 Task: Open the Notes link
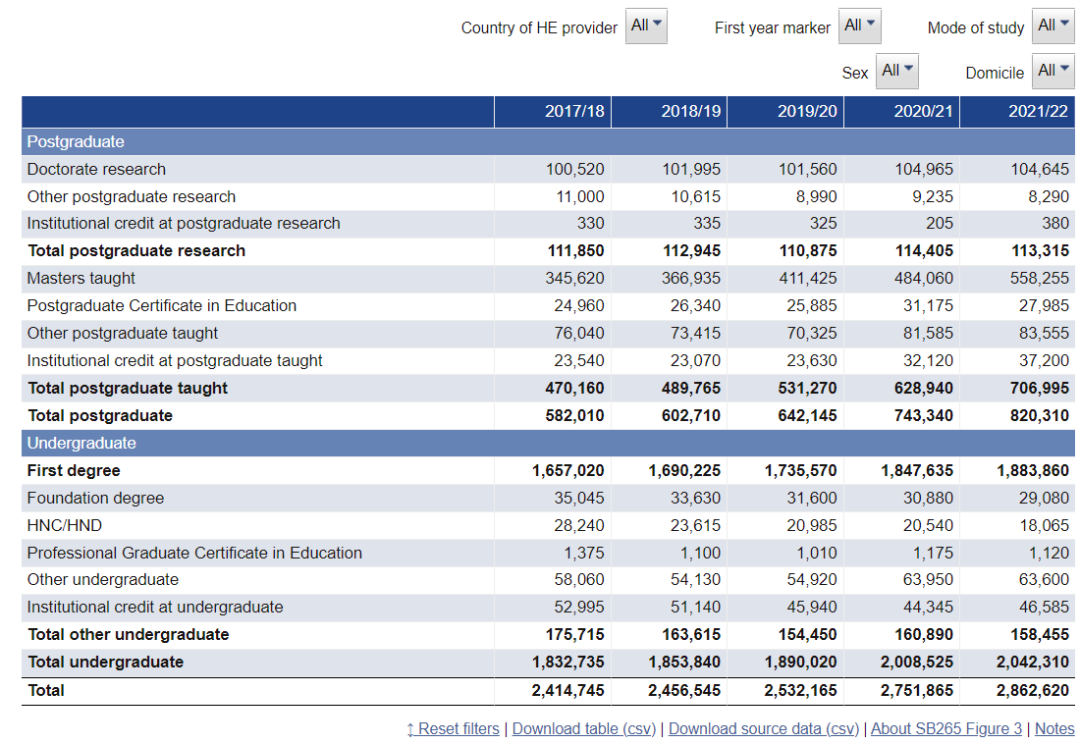point(1055,729)
